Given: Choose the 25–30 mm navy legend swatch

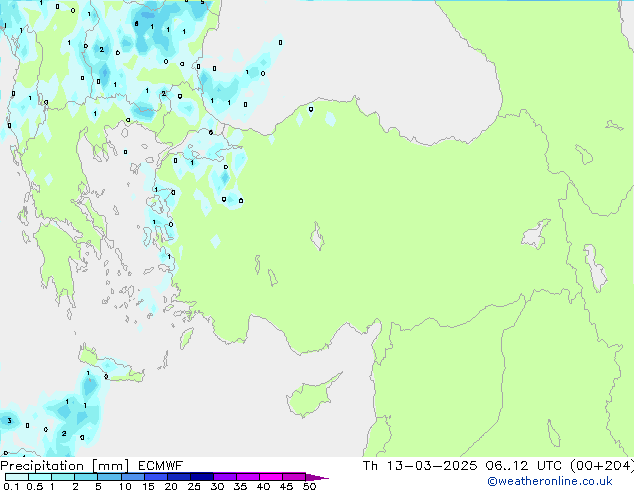Looking at the screenshot, I should [202, 477].
